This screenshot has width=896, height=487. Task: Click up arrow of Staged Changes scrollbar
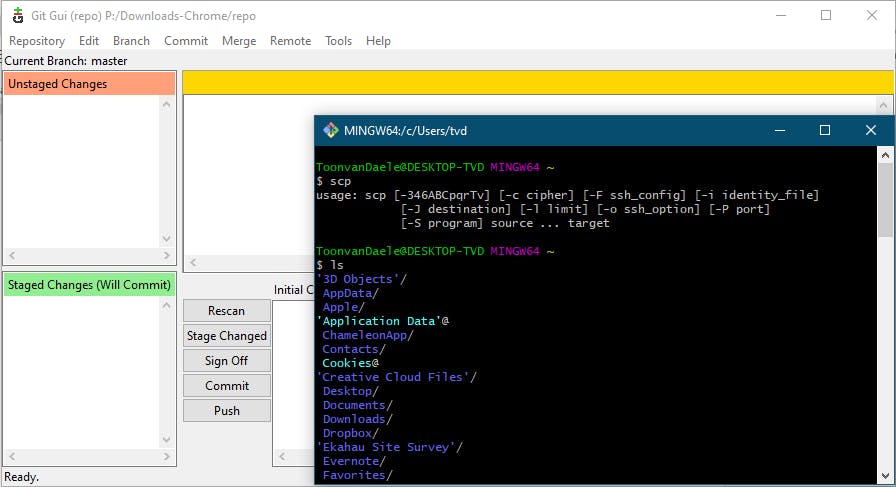pyautogui.click(x=166, y=305)
